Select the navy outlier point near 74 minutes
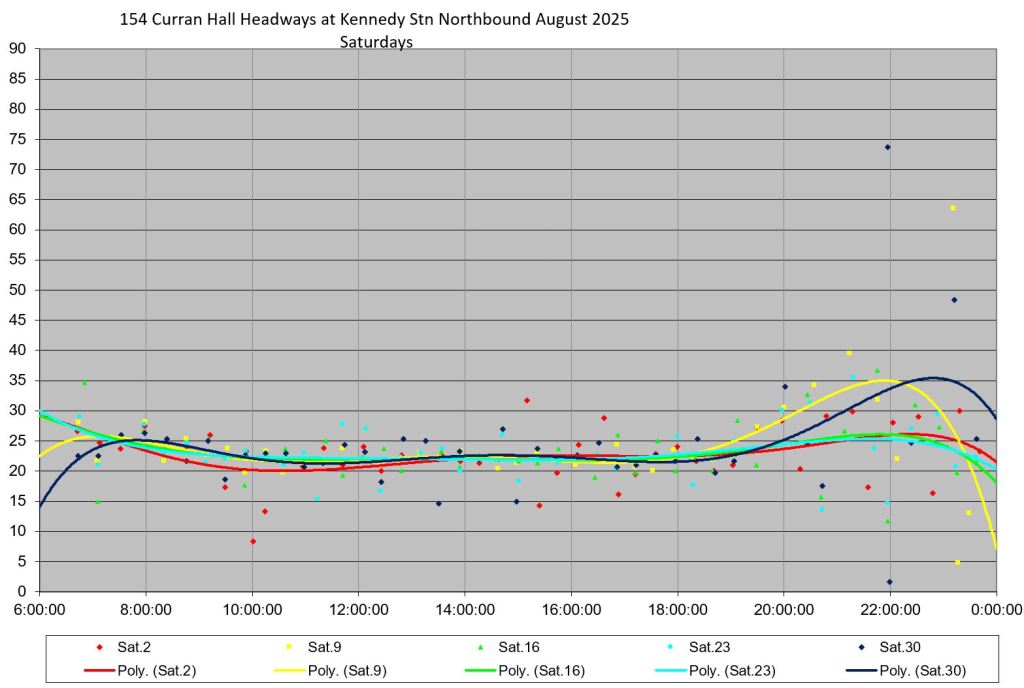 click(x=887, y=147)
